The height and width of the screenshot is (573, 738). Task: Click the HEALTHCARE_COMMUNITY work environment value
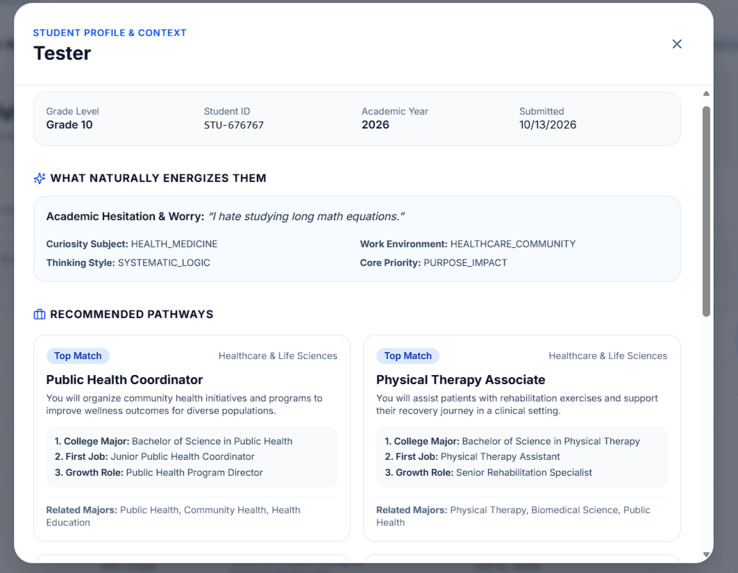click(513, 244)
